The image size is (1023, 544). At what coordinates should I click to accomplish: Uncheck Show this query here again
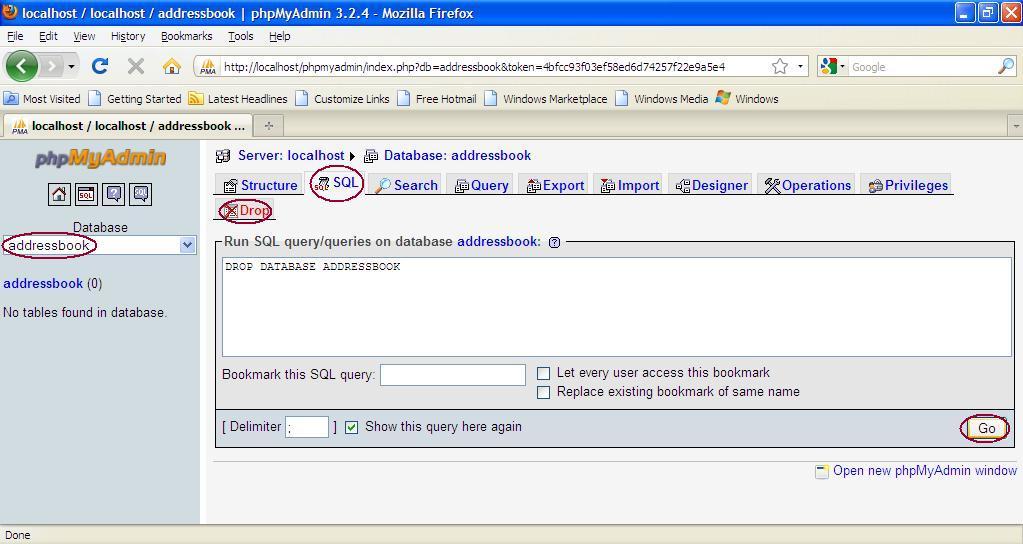point(352,427)
